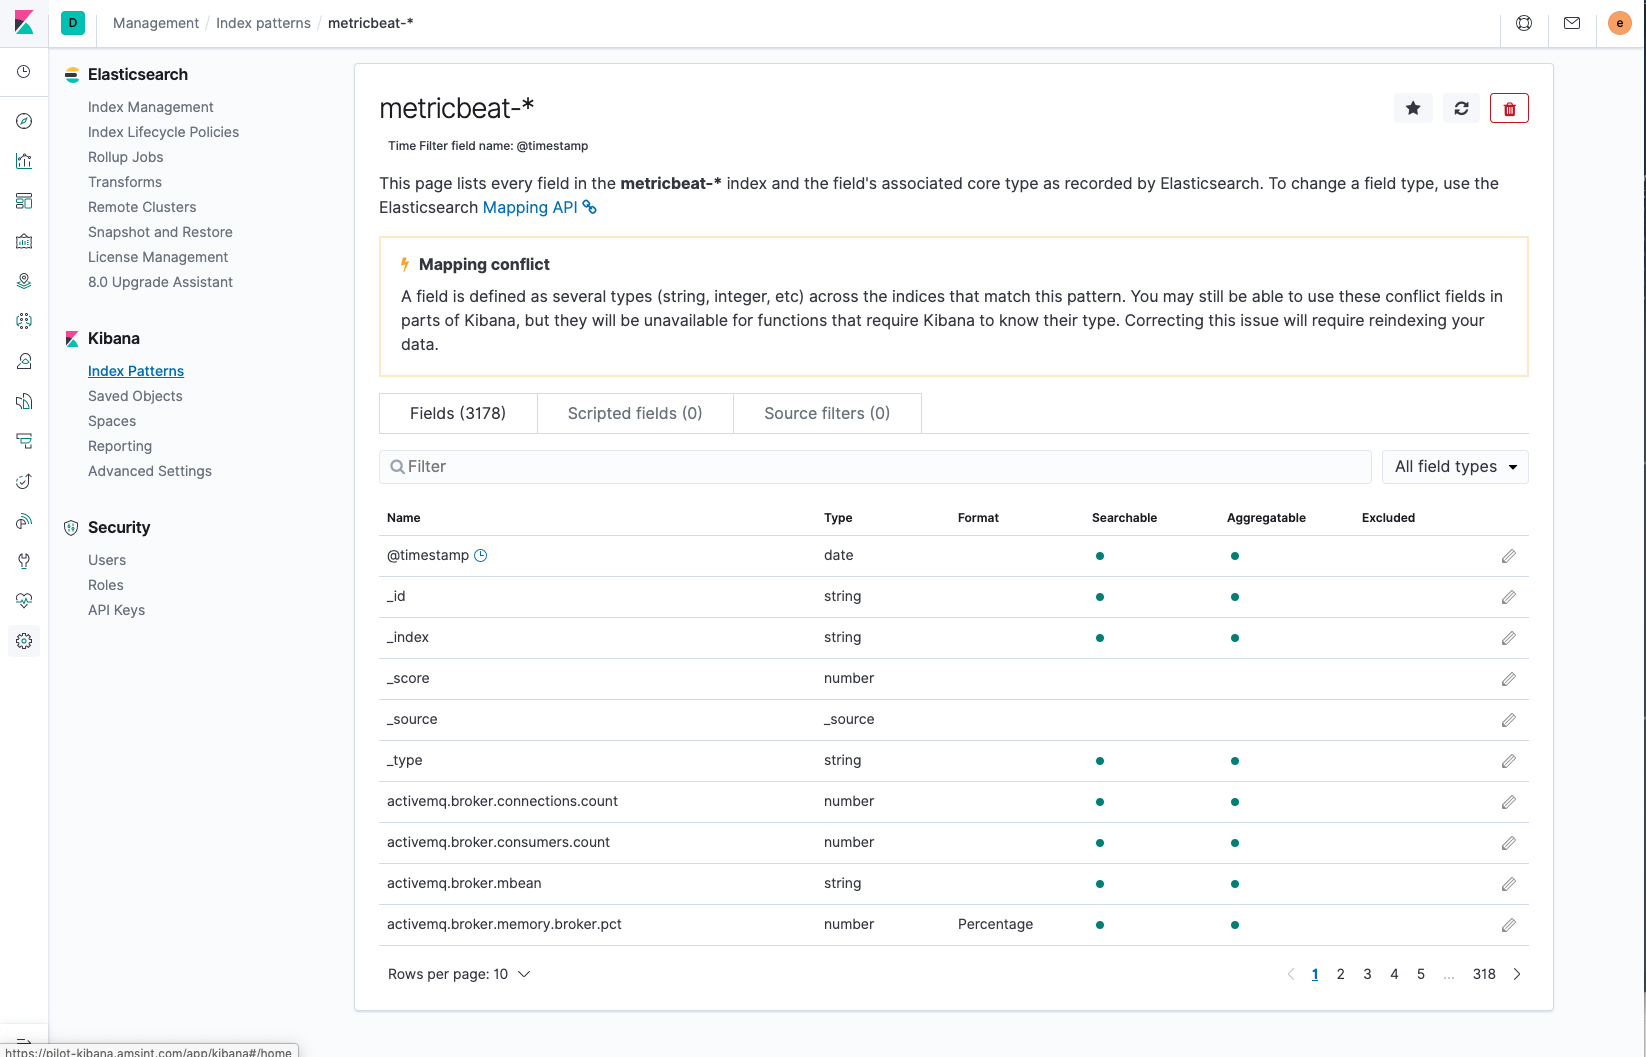Click Index patterns in the breadcrumb
The height and width of the screenshot is (1057, 1646).
click(x=264, y=23)
